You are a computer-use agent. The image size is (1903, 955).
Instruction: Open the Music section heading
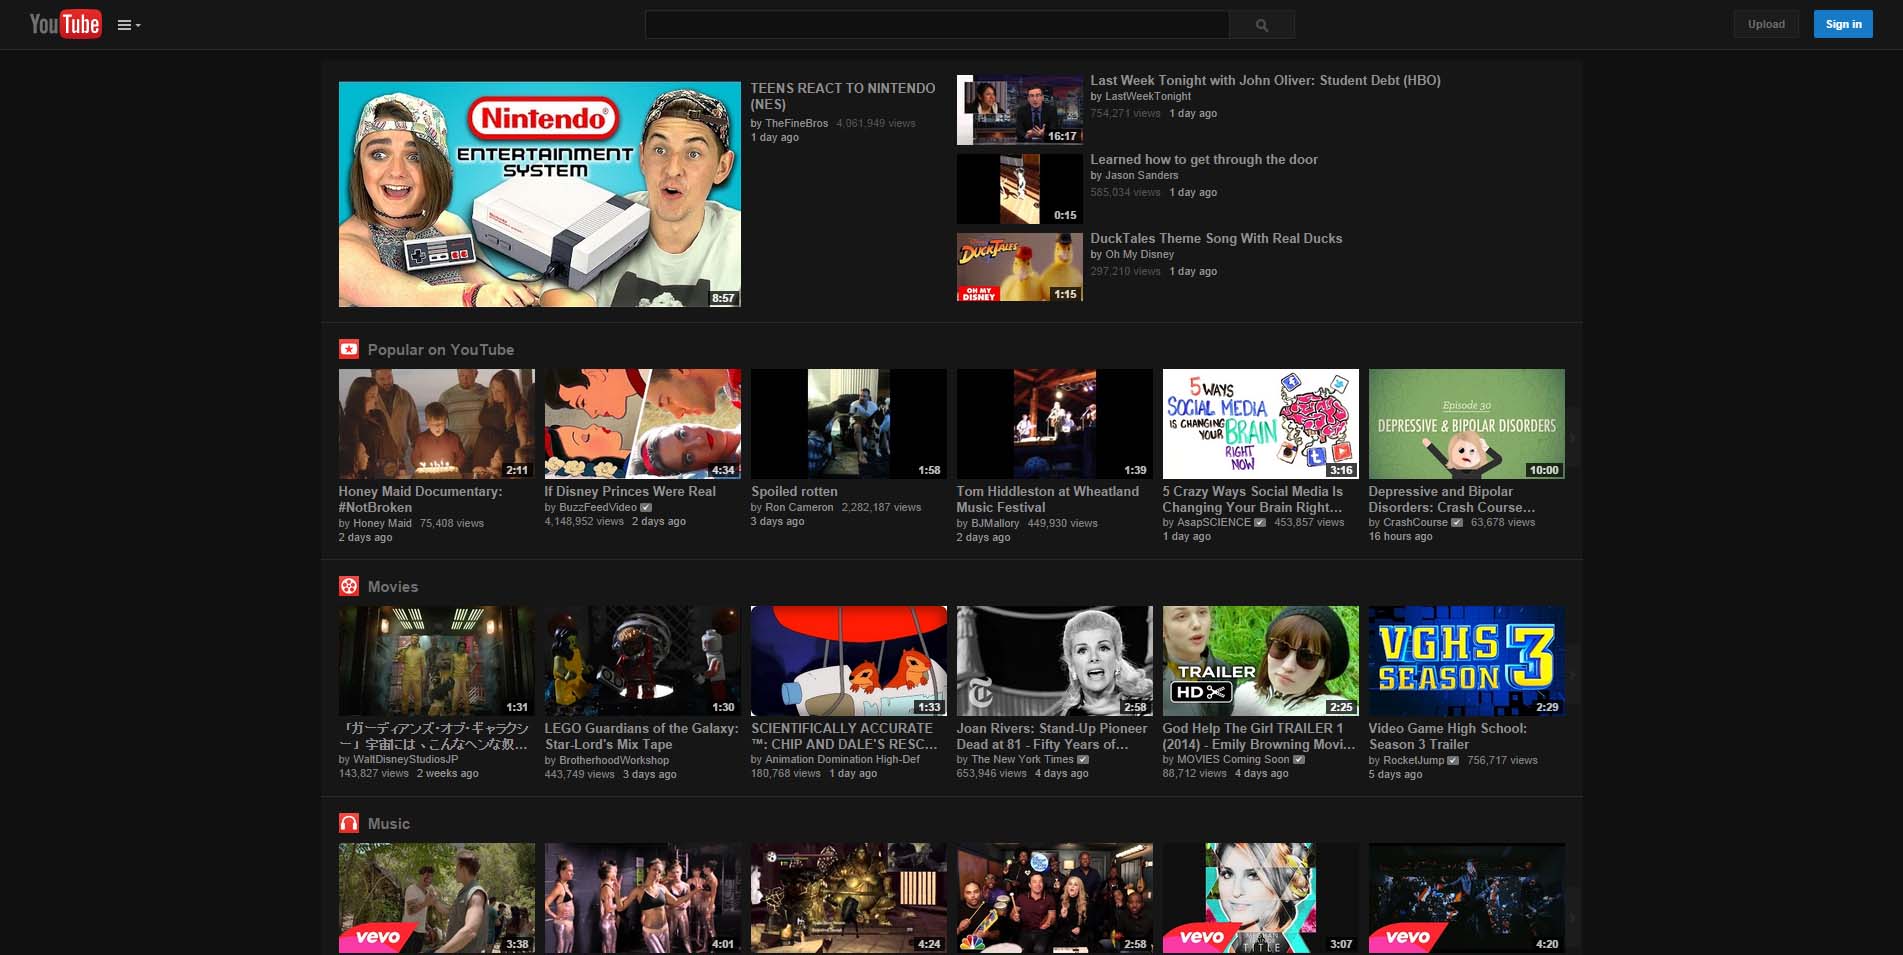point(389,824)
